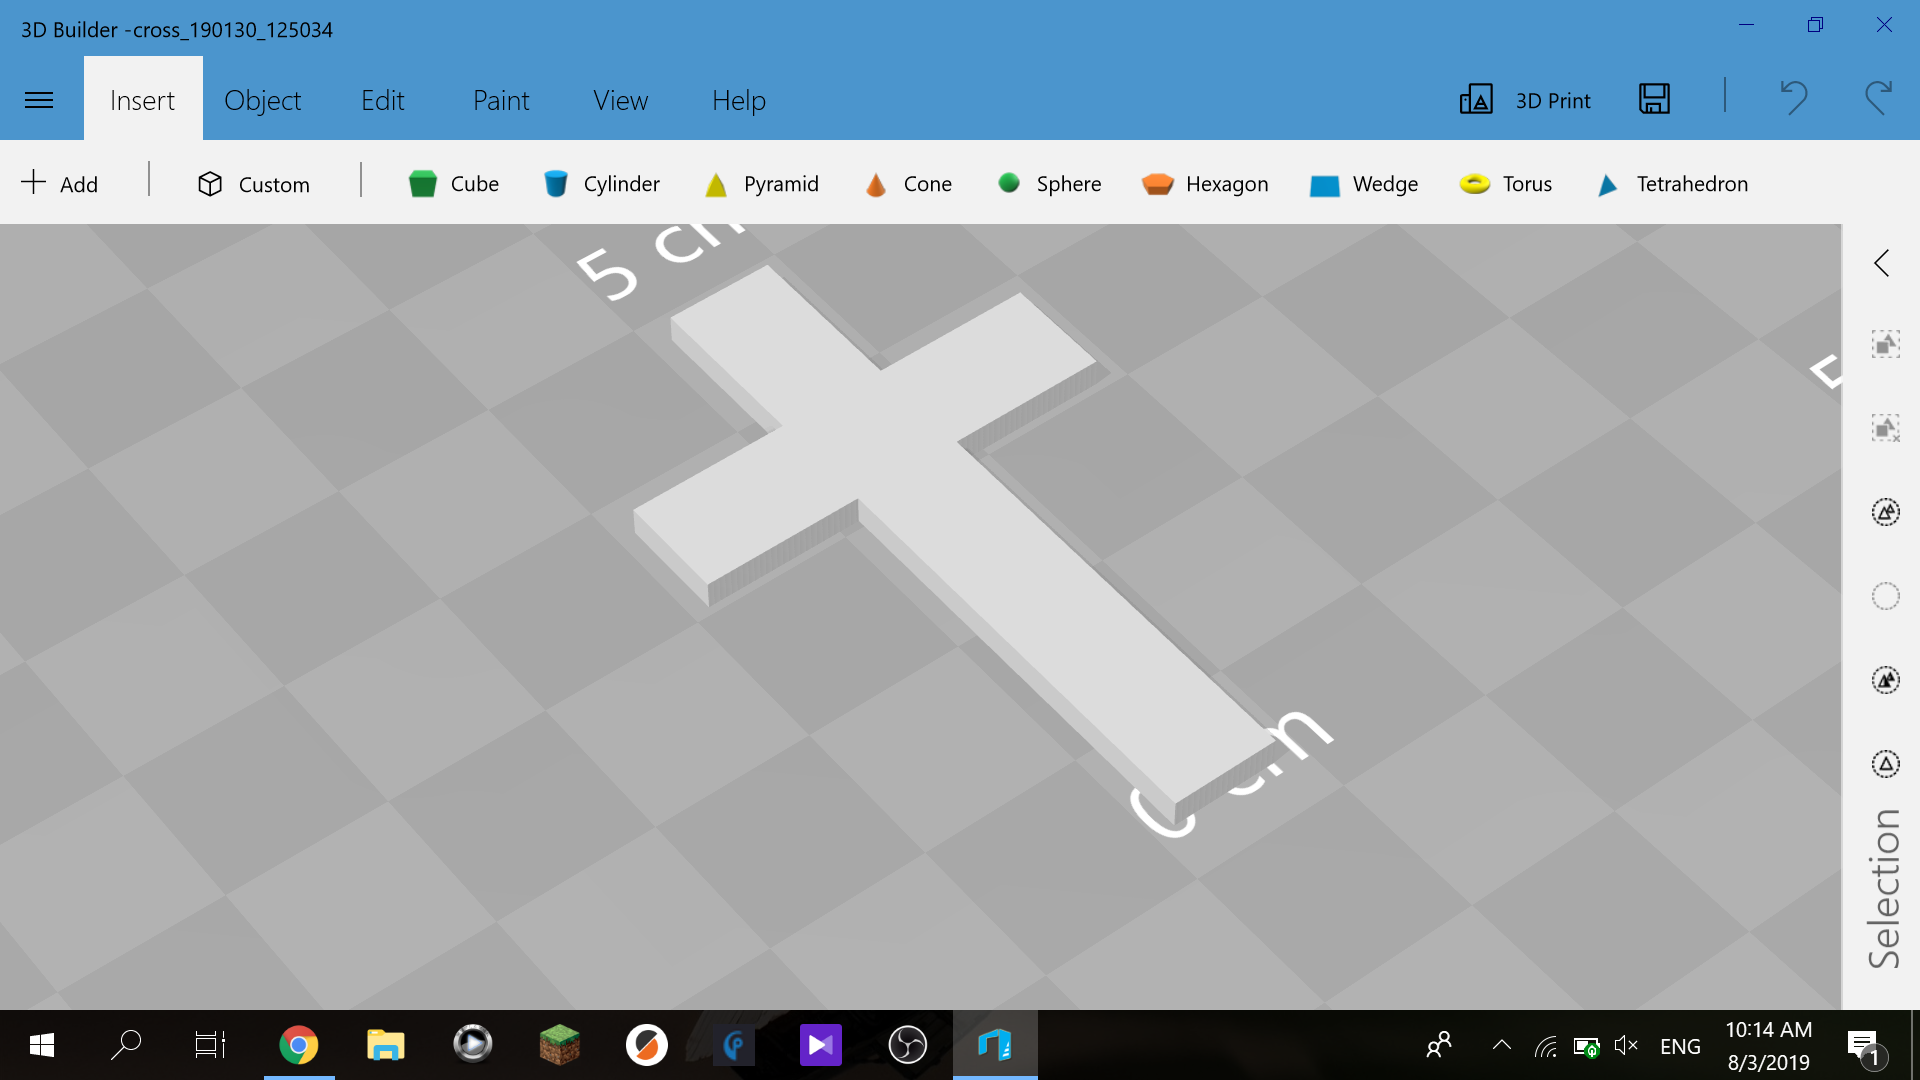Undo the last action

[x=1794, y=98]
